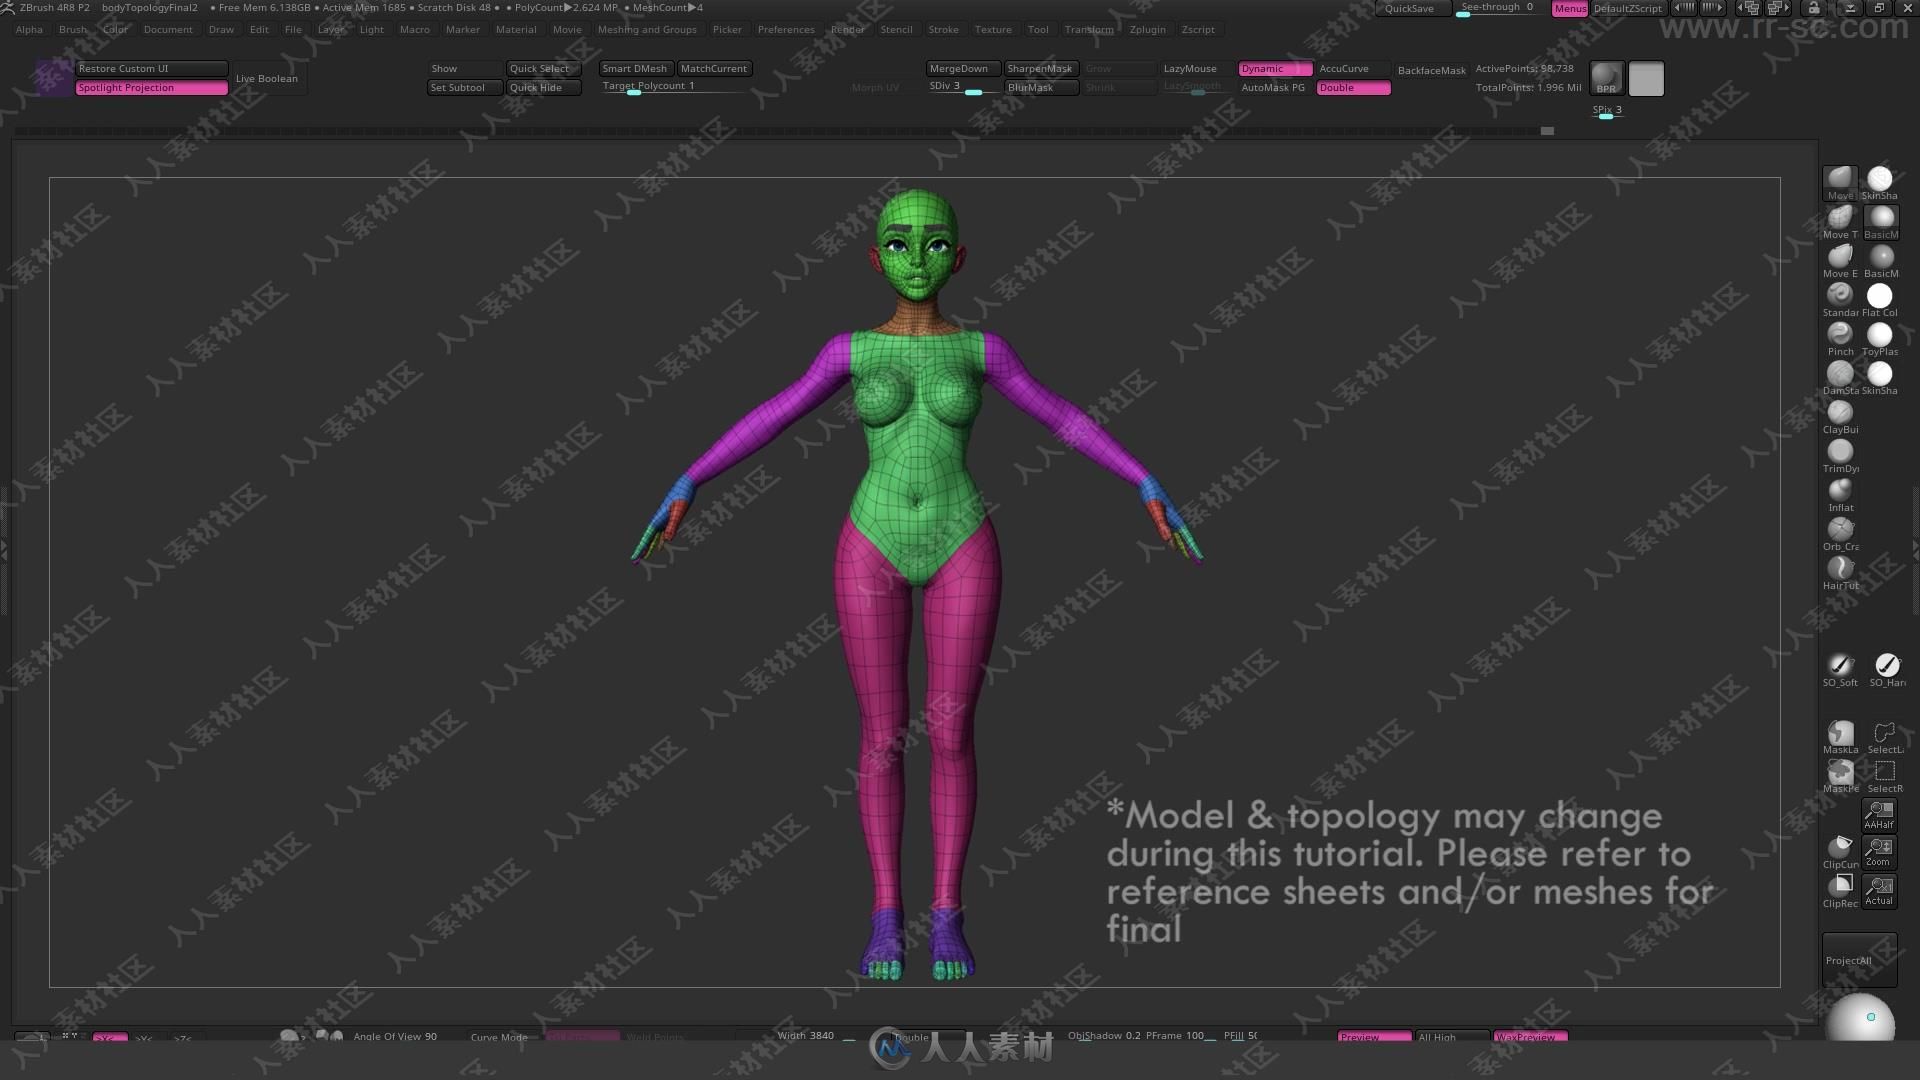Click the AAHalf view icon
Viewport: 1920px width, 1080px height.
1879,815
